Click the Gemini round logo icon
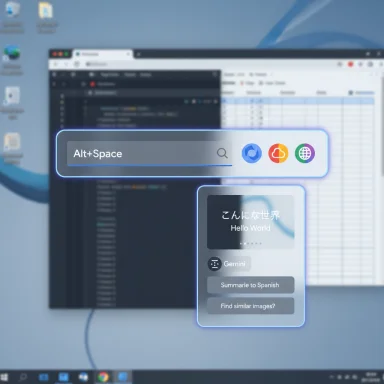Image resolution: width=384 pixels, height=384 pixels. pos(215,264)
